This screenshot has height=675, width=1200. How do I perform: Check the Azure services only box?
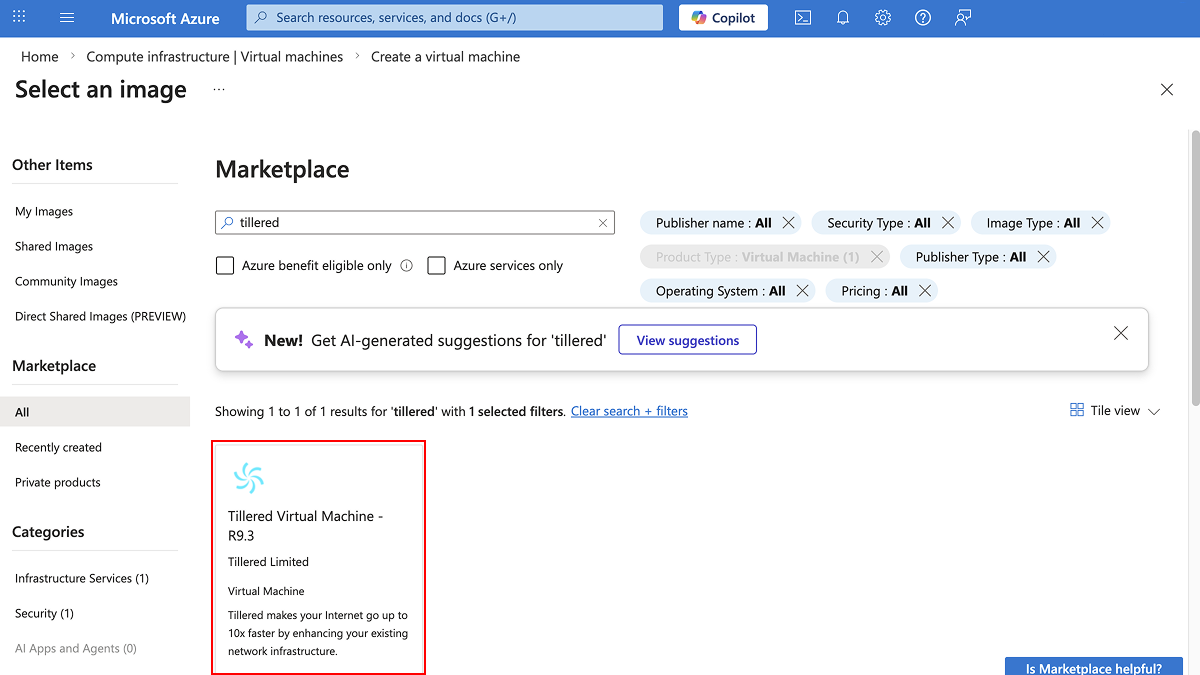click(x=436, y=265)
